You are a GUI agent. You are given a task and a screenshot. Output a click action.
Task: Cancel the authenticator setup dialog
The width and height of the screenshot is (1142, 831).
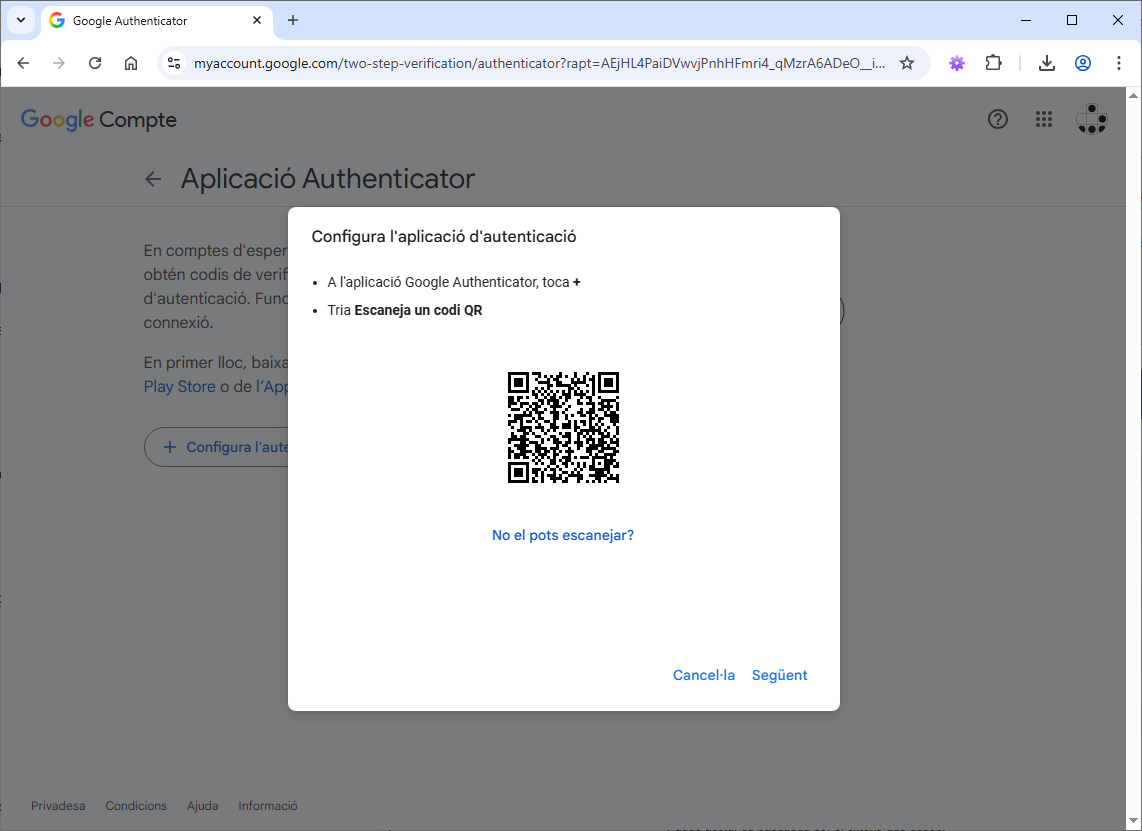[x=703, y=675]
